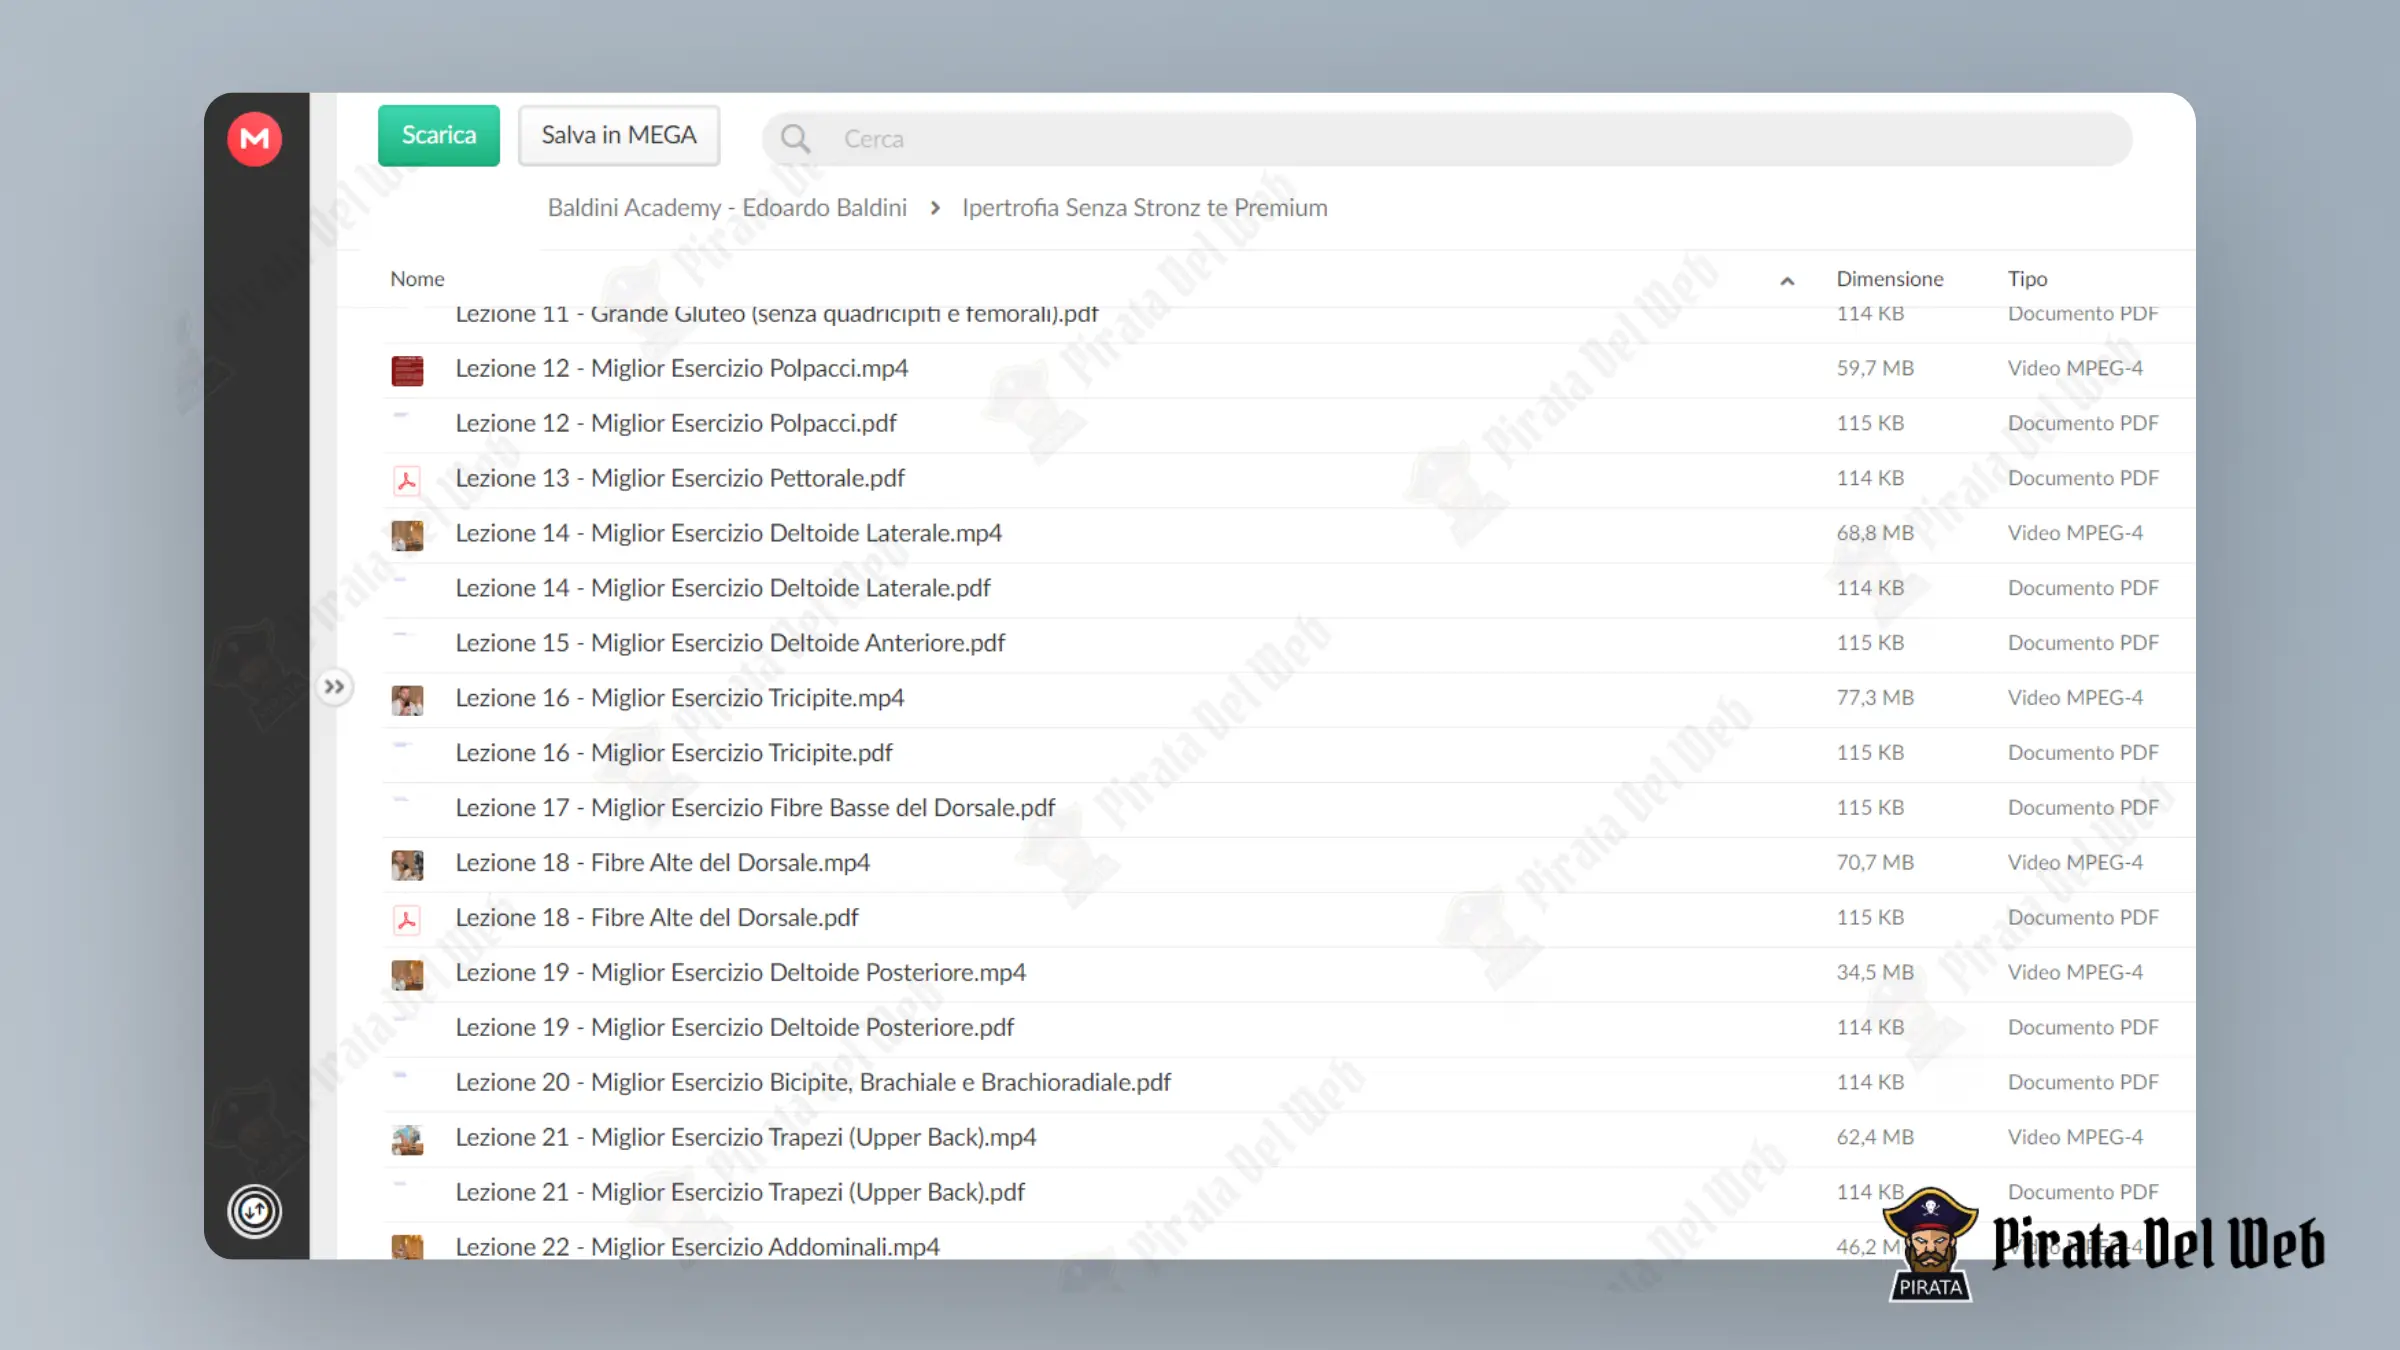Viewport: 2400px width, 1350px height.
Task: Click 70,7 MB size of Lezione 18 video
Action: pyautogui.click(x=1875, y=863)
